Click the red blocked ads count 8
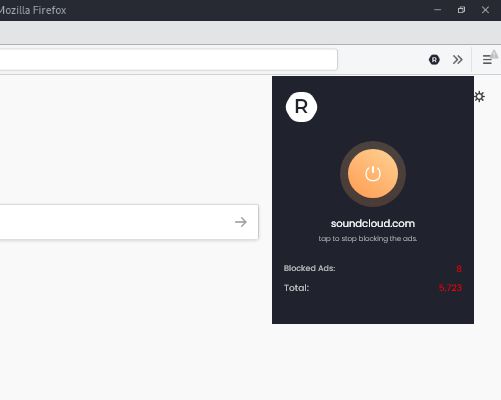Image resolution: width=501 pixels, height=400 pixels. coord(459,268)
